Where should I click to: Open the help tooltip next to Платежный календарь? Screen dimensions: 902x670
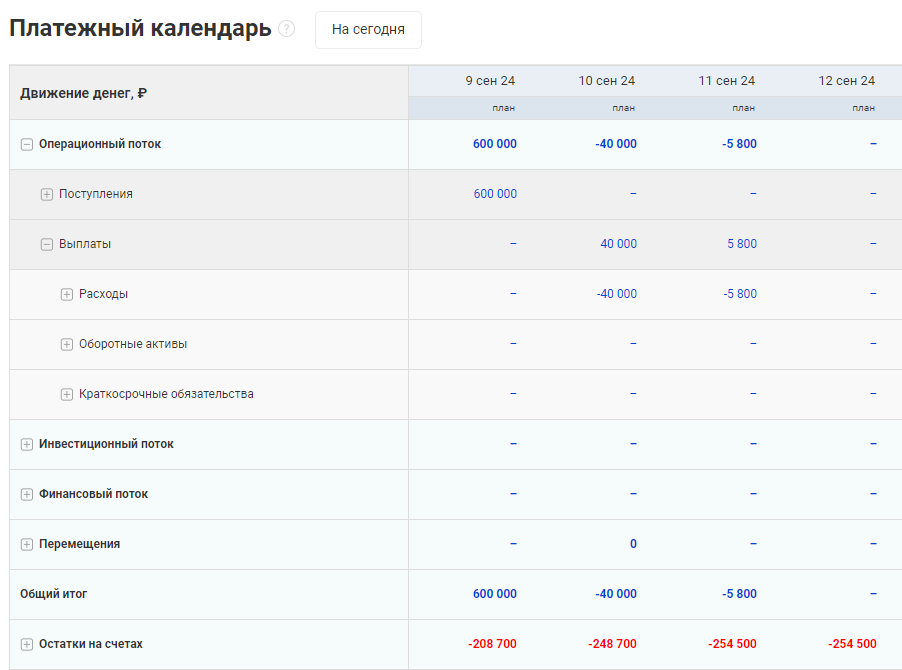(287, 29)
